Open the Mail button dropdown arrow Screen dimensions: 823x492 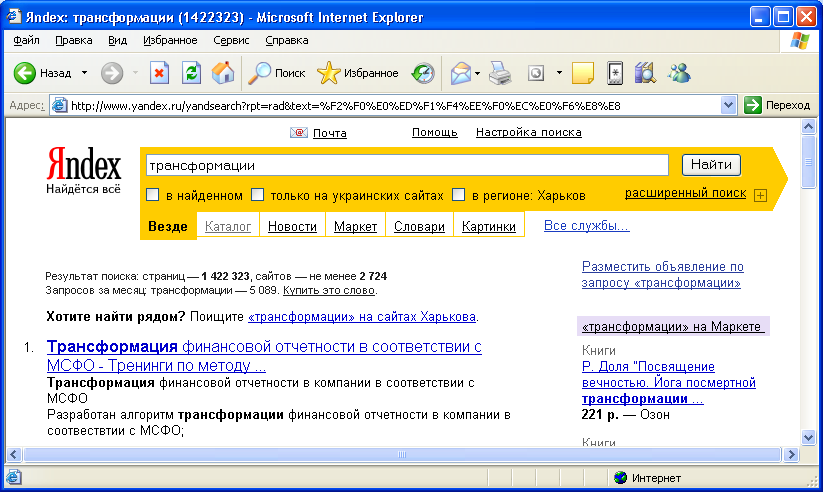point(477,73)
